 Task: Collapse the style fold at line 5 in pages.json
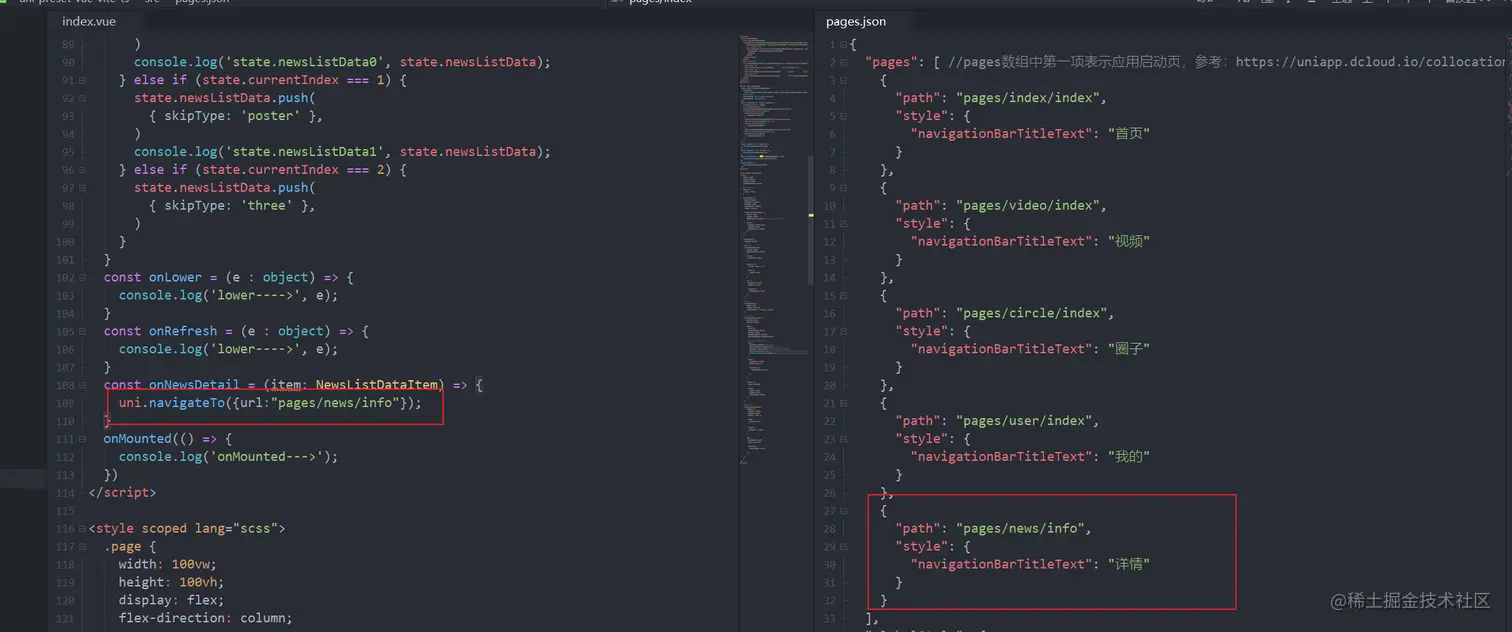click(x=843, y=116)
